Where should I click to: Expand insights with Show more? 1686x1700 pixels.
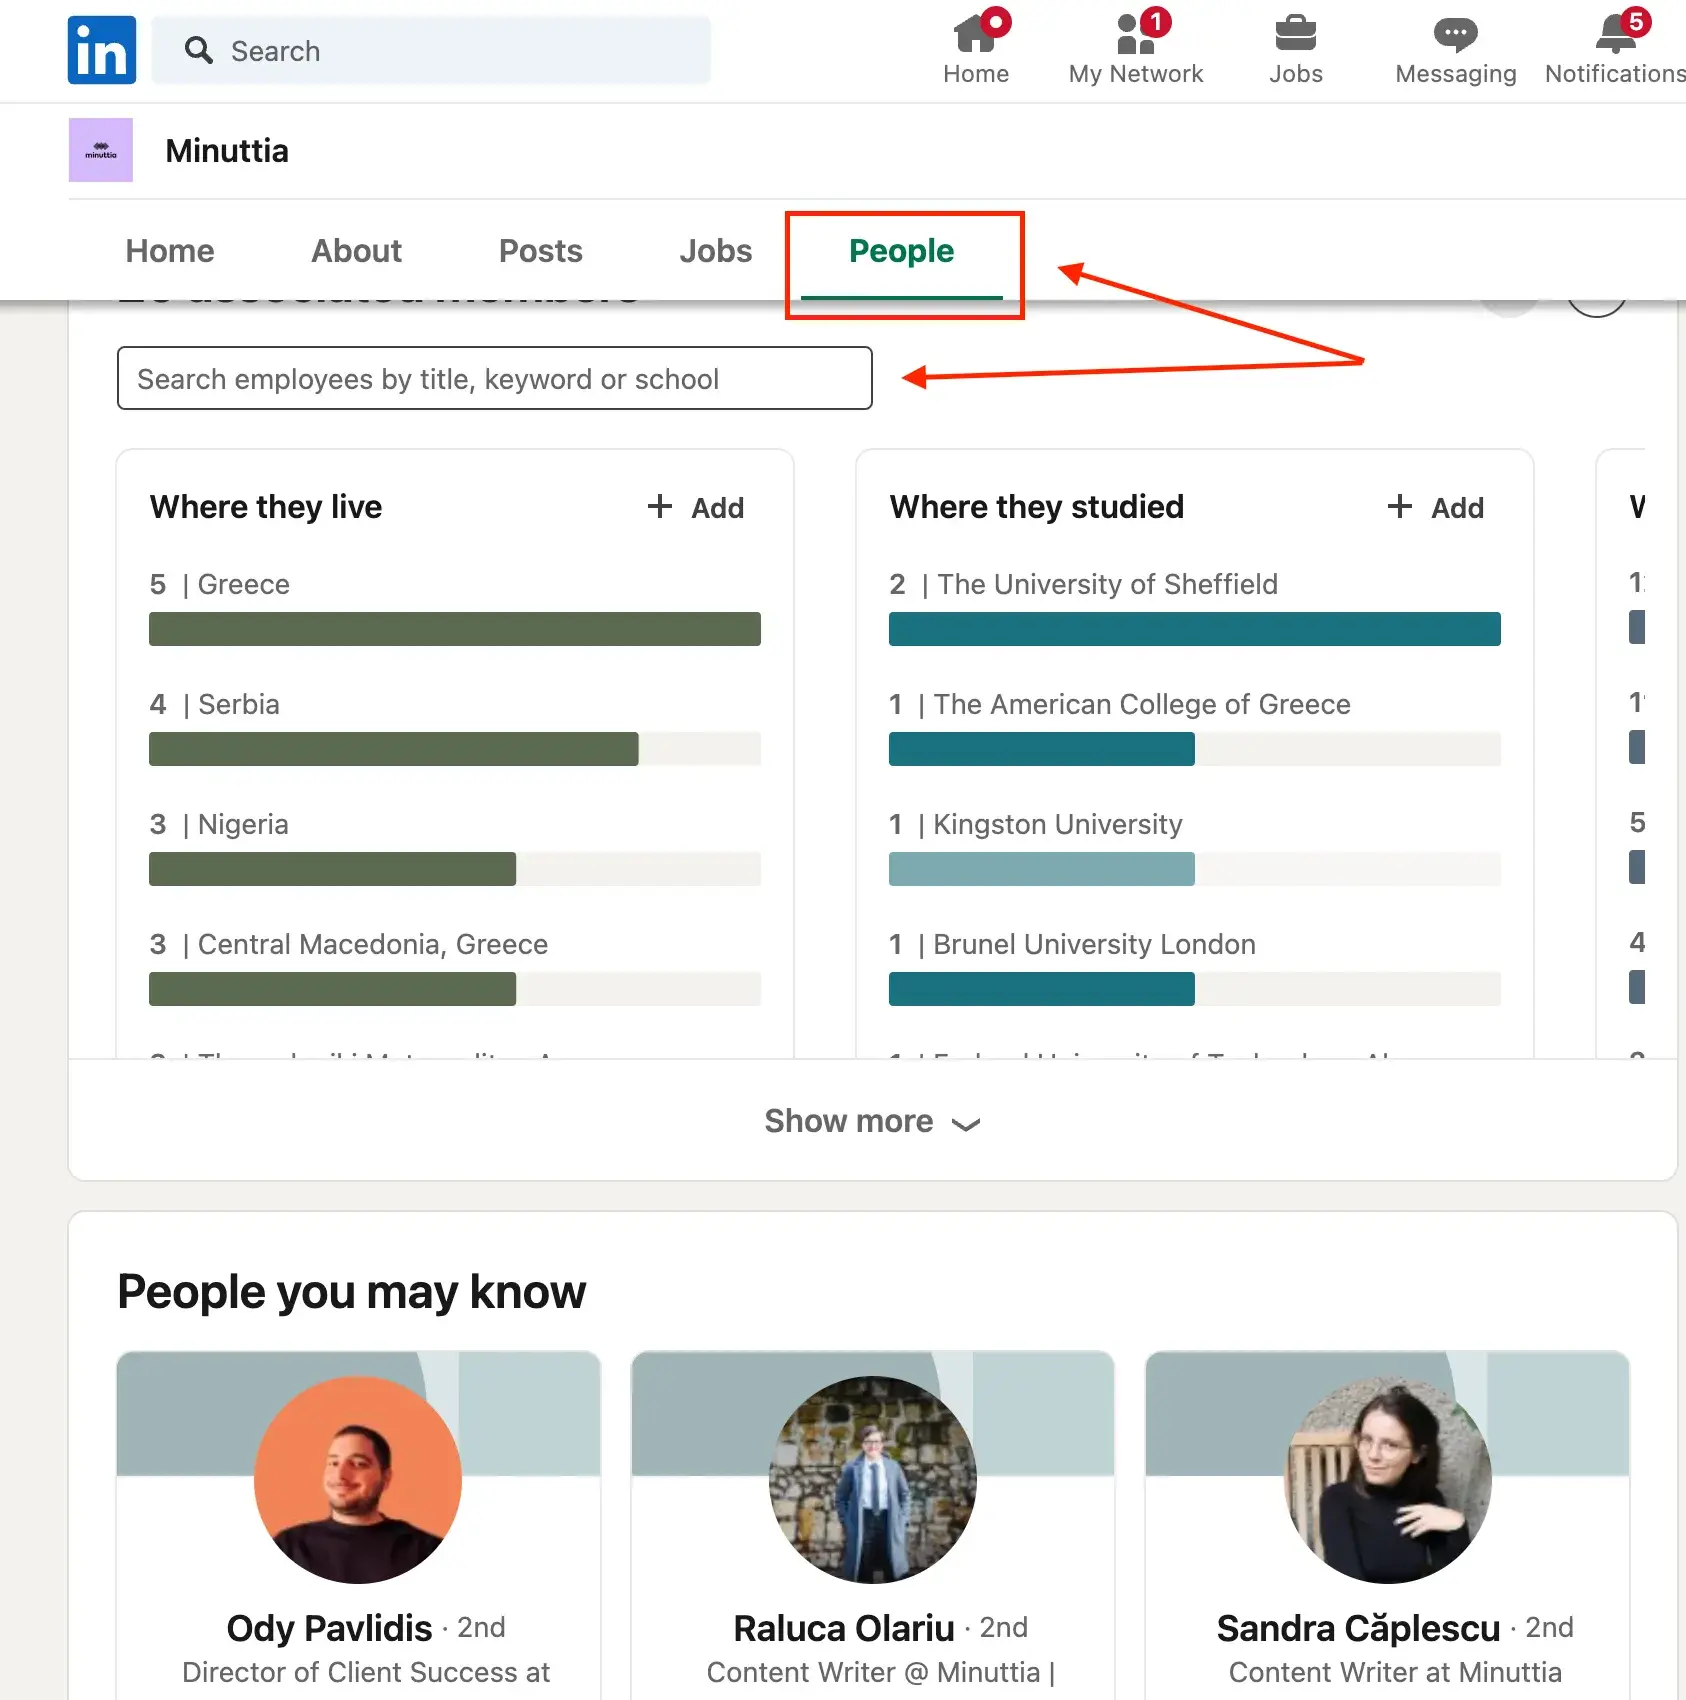pyautogui.click(x=873, y=1121)
